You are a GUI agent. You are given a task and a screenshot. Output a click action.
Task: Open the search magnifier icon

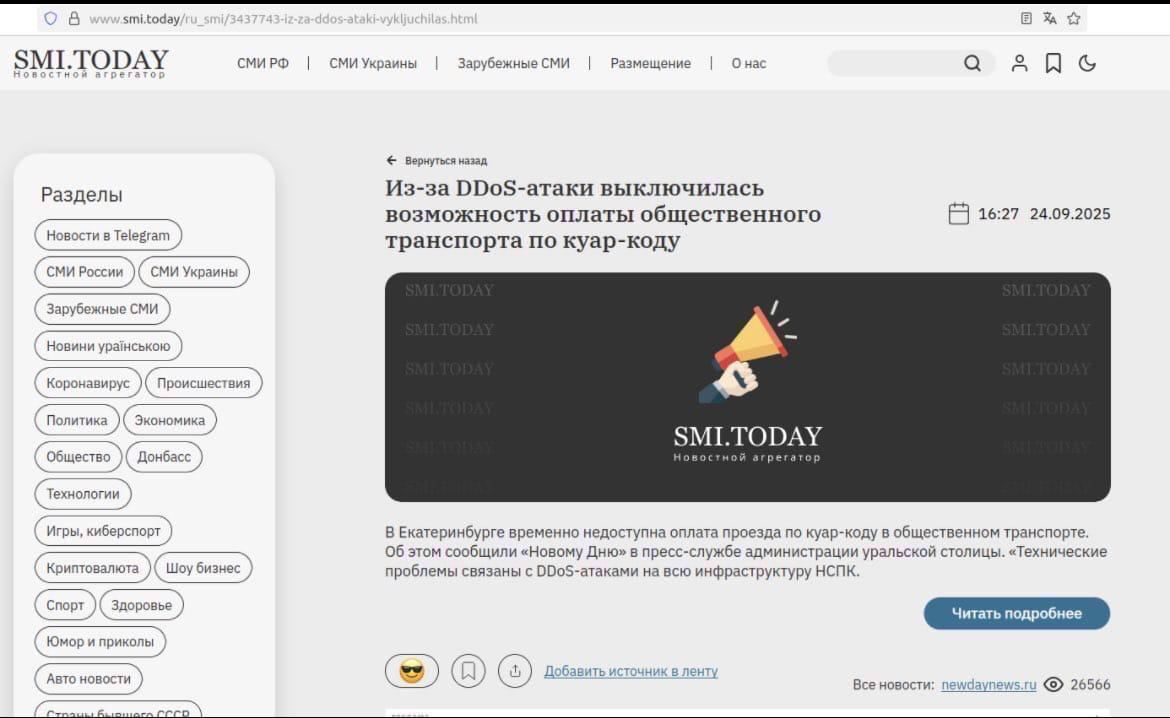click(972, 63)
